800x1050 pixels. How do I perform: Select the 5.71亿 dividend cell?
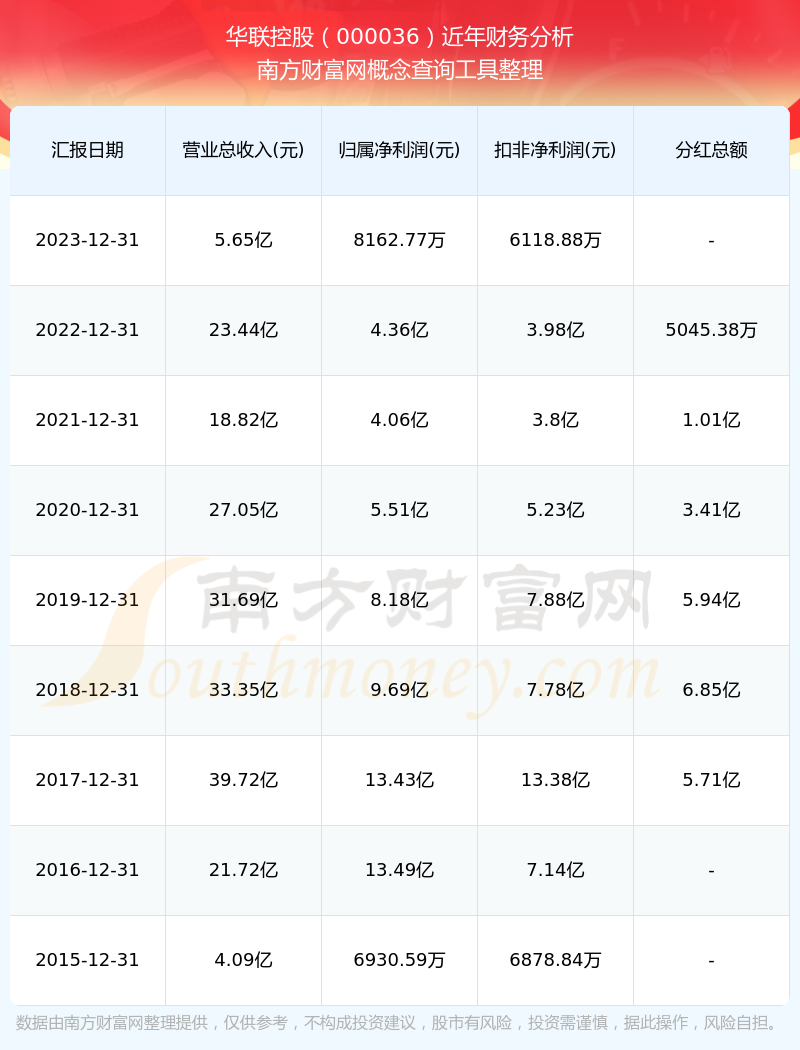coord(712,780)
